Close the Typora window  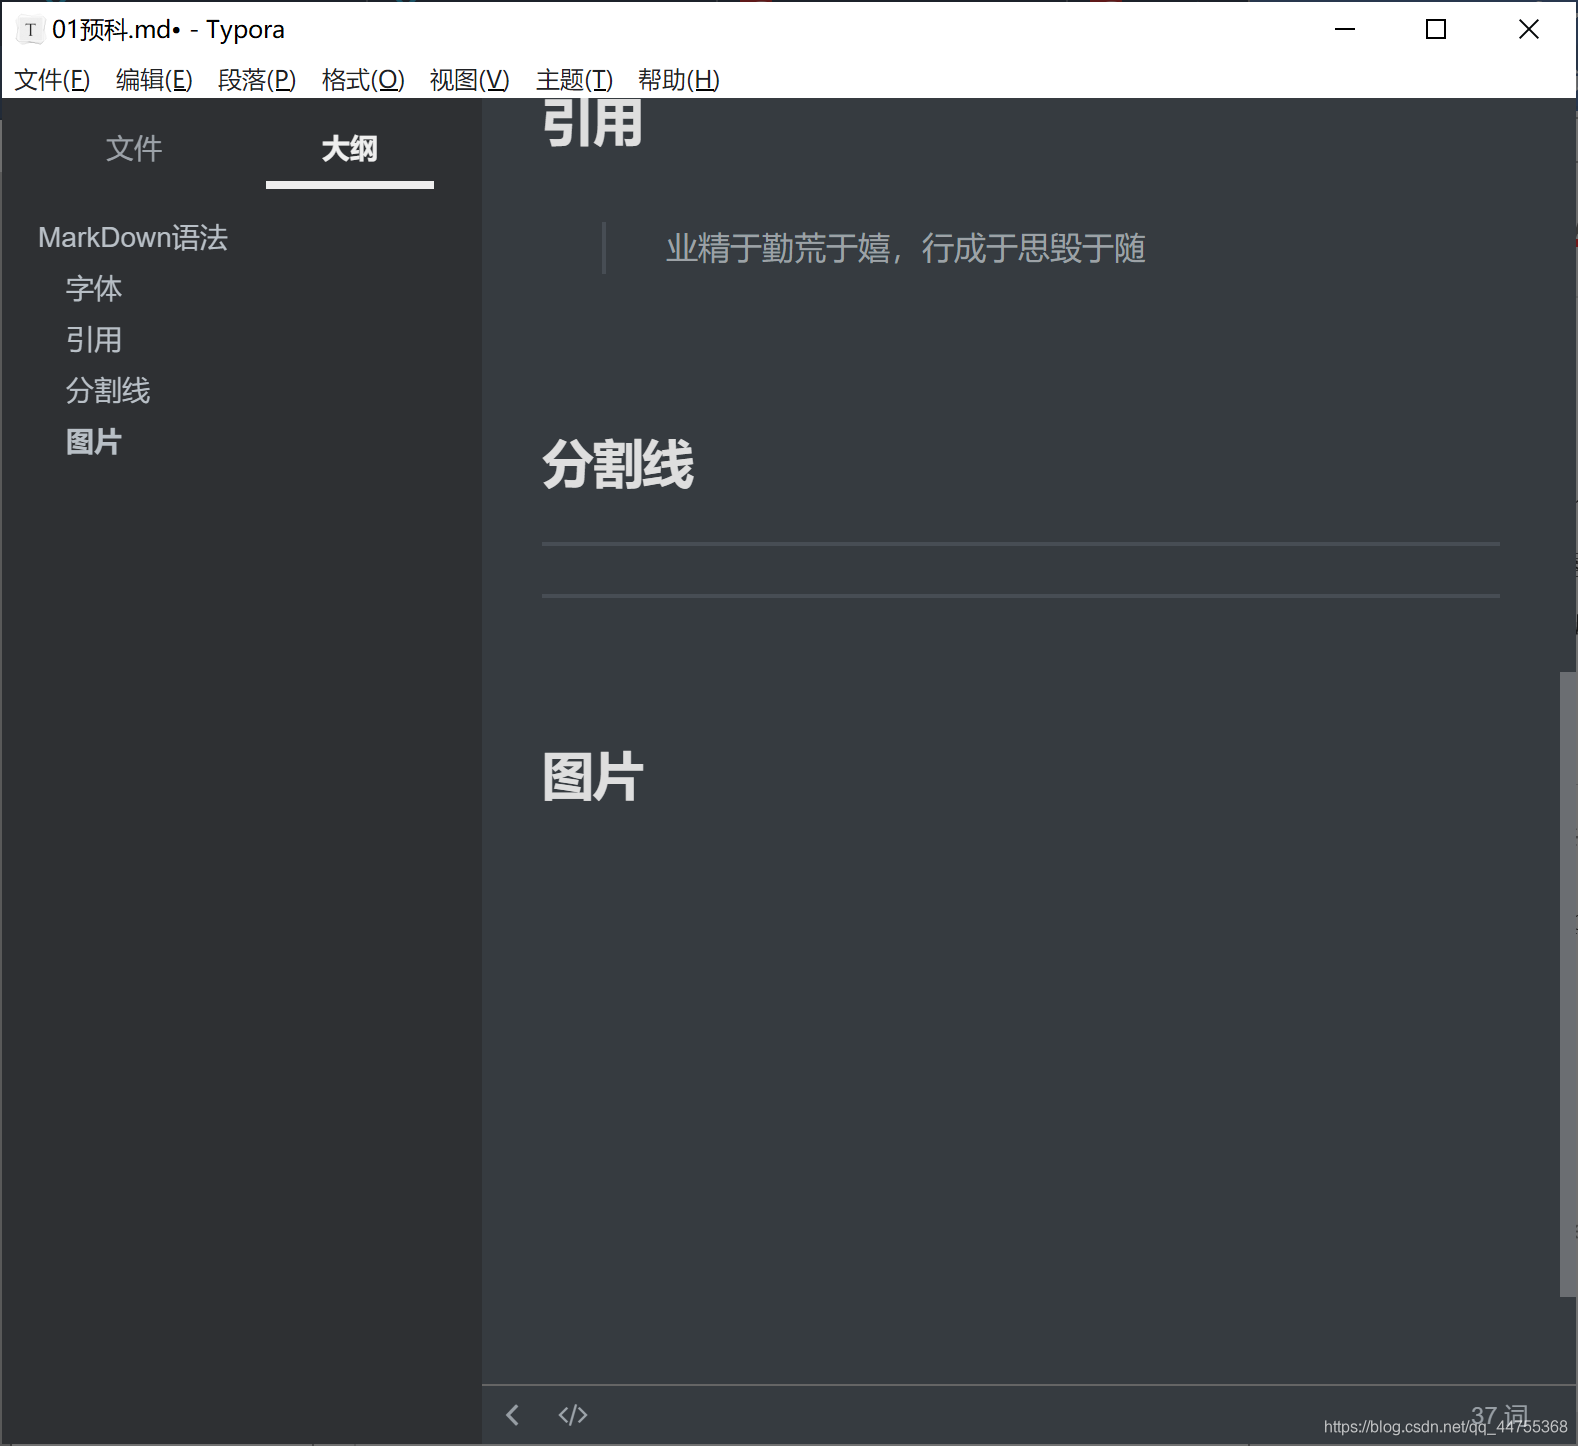coord(1529,30)
